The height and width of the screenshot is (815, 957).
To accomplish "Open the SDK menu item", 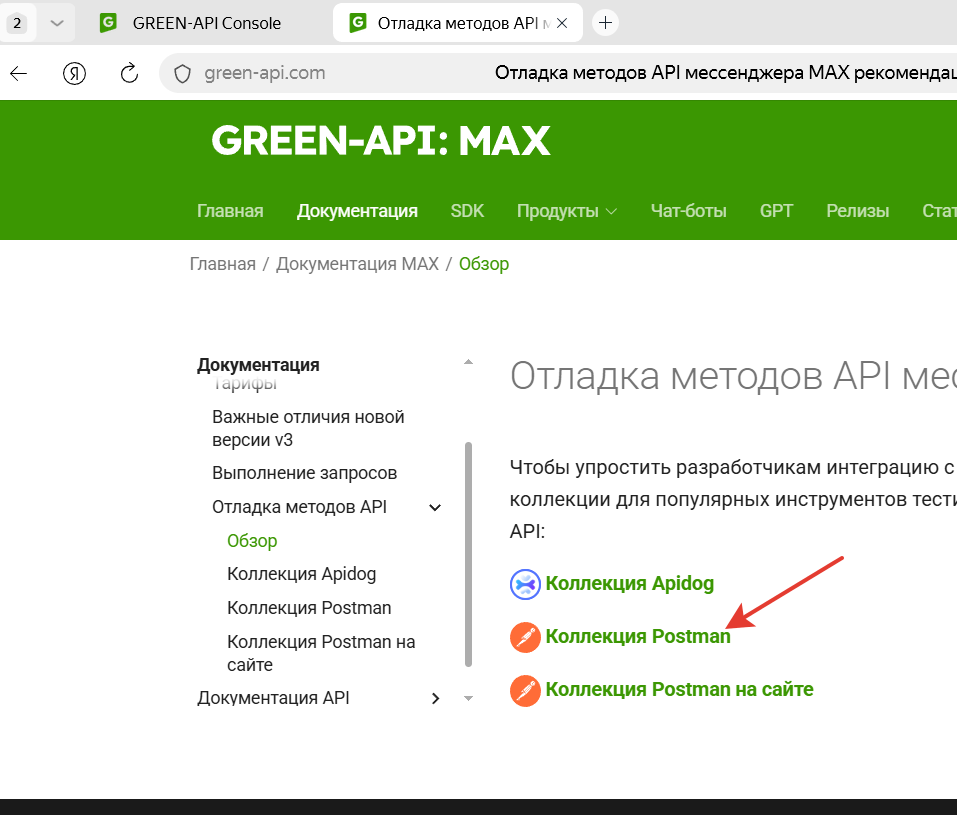I will [x=467, y=211].
